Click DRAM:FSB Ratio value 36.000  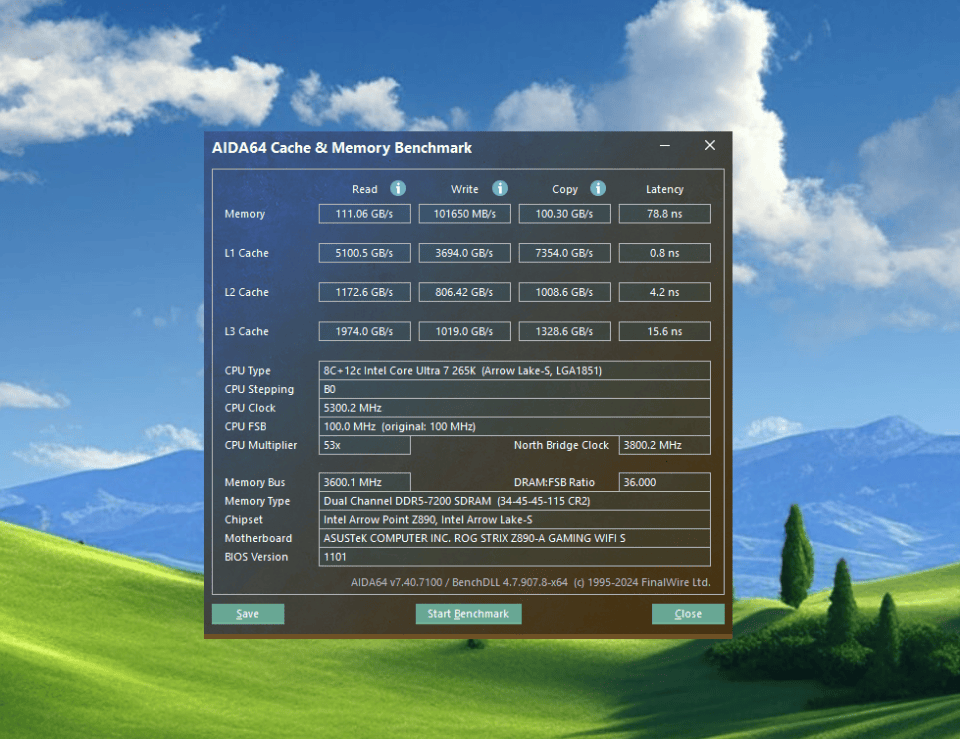click(x=665, y=482)
